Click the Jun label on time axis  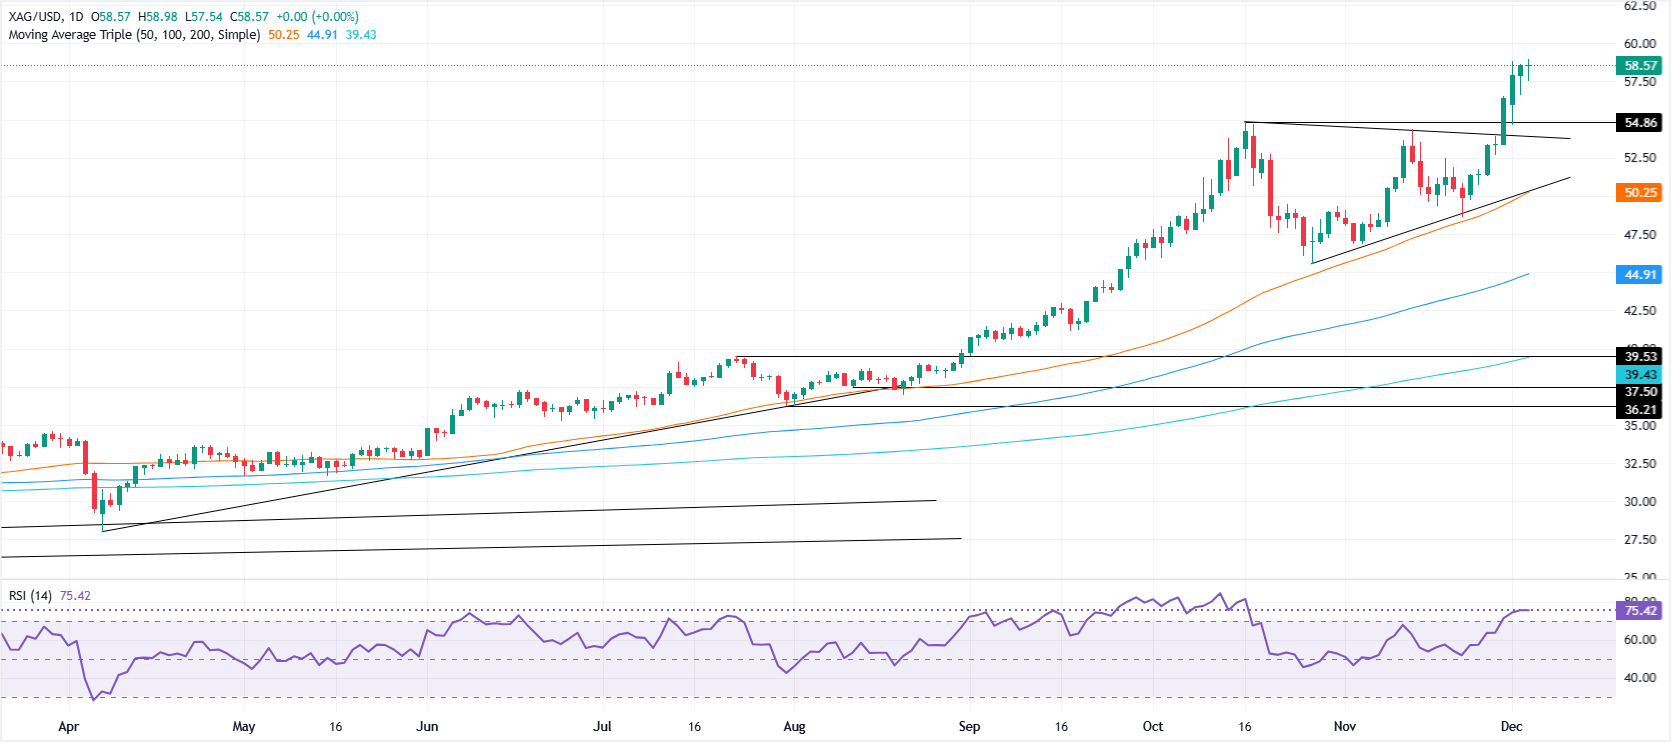pyautogui.click(x=427, y=727)
